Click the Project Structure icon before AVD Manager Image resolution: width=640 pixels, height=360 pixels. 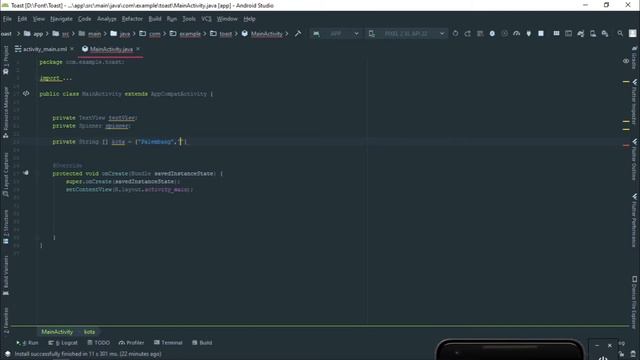click(556, 33)
